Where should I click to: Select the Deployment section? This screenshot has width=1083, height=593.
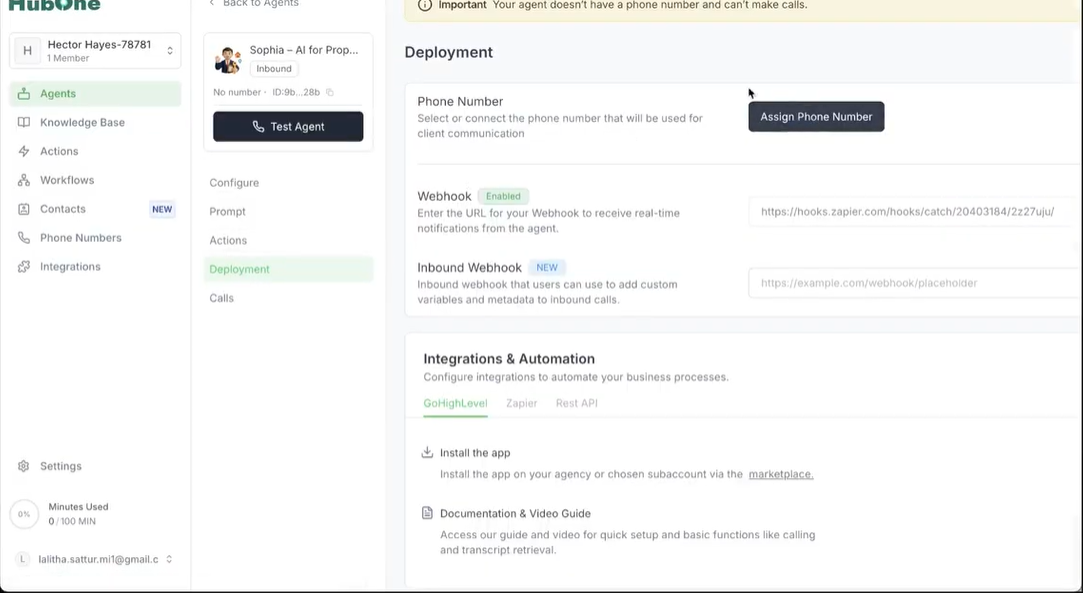coord(288,269)
